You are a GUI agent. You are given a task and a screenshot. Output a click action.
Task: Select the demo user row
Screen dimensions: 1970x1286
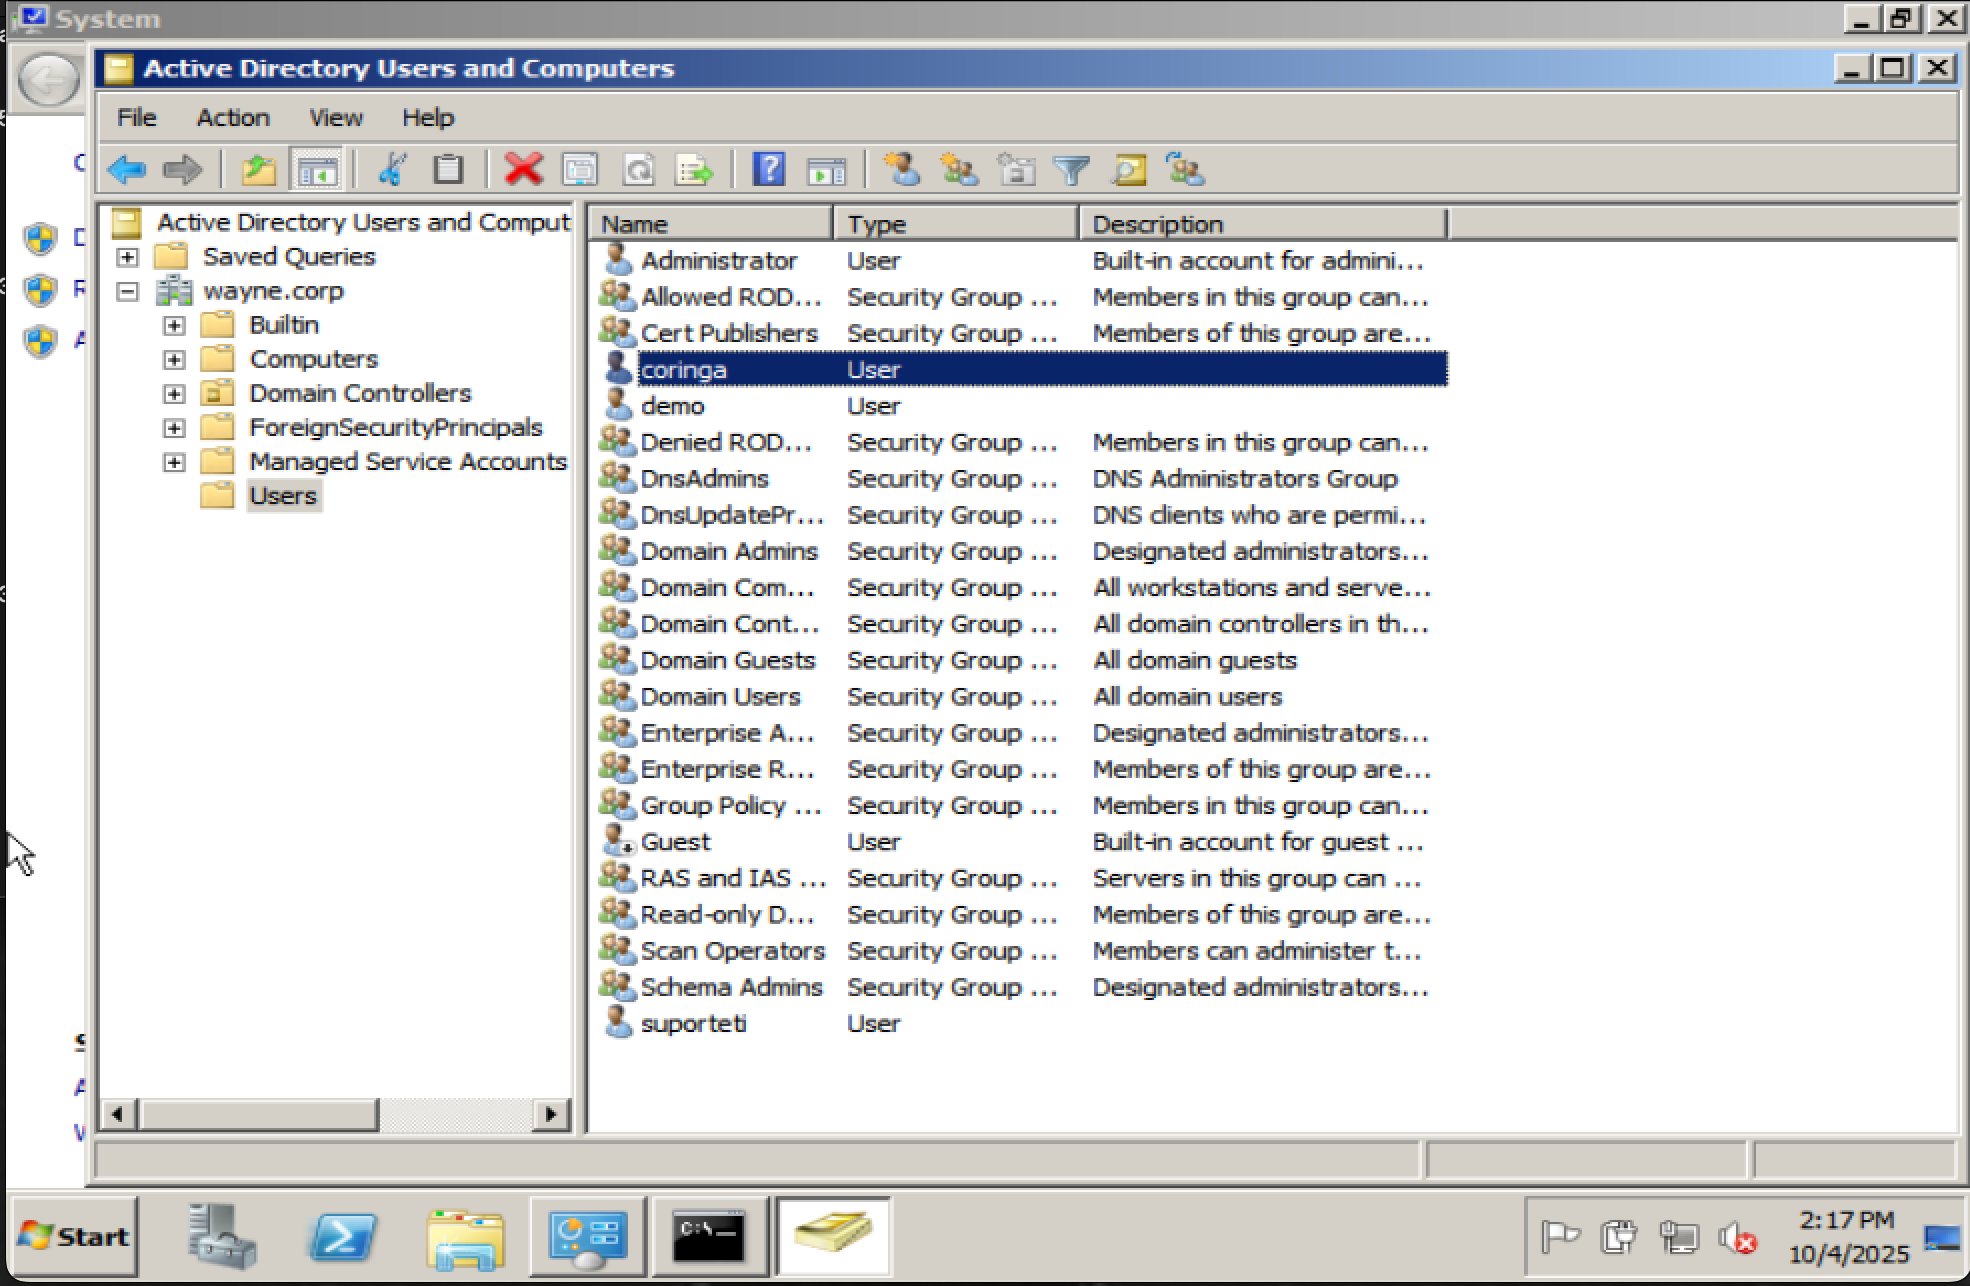(x=1022, y=406)
